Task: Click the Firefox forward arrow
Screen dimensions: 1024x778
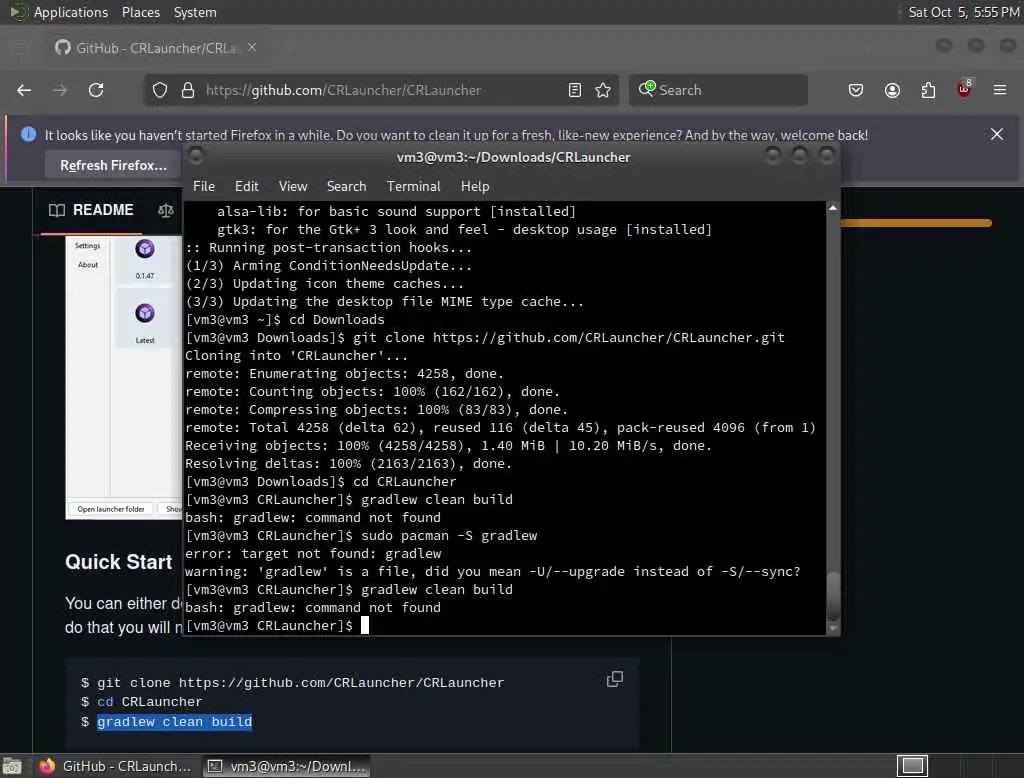Action: [x=60, y=90]
